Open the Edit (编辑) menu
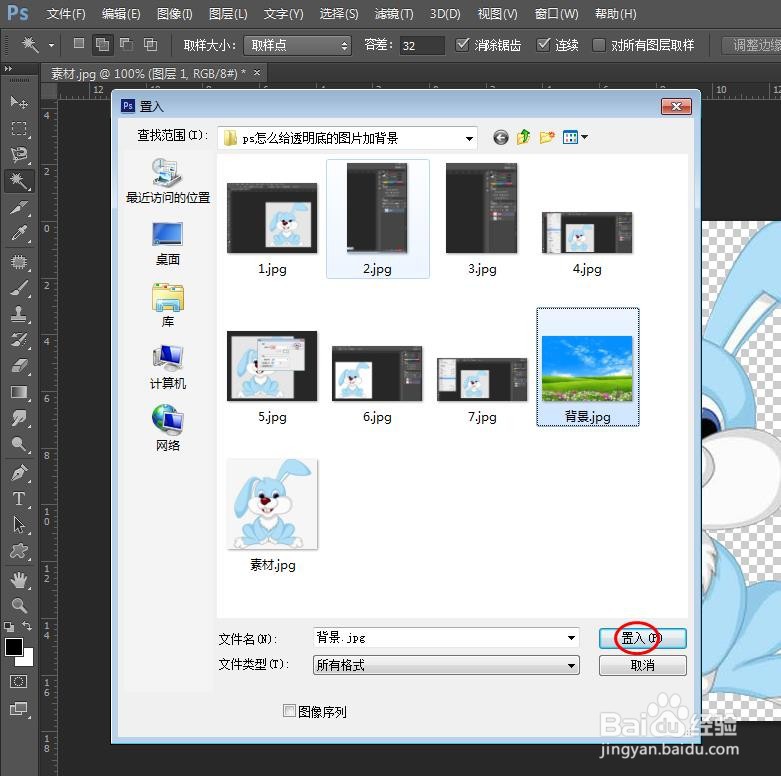The height and width of the screenshot is (776, 781). pyautogui.click(x=121, y=14)
